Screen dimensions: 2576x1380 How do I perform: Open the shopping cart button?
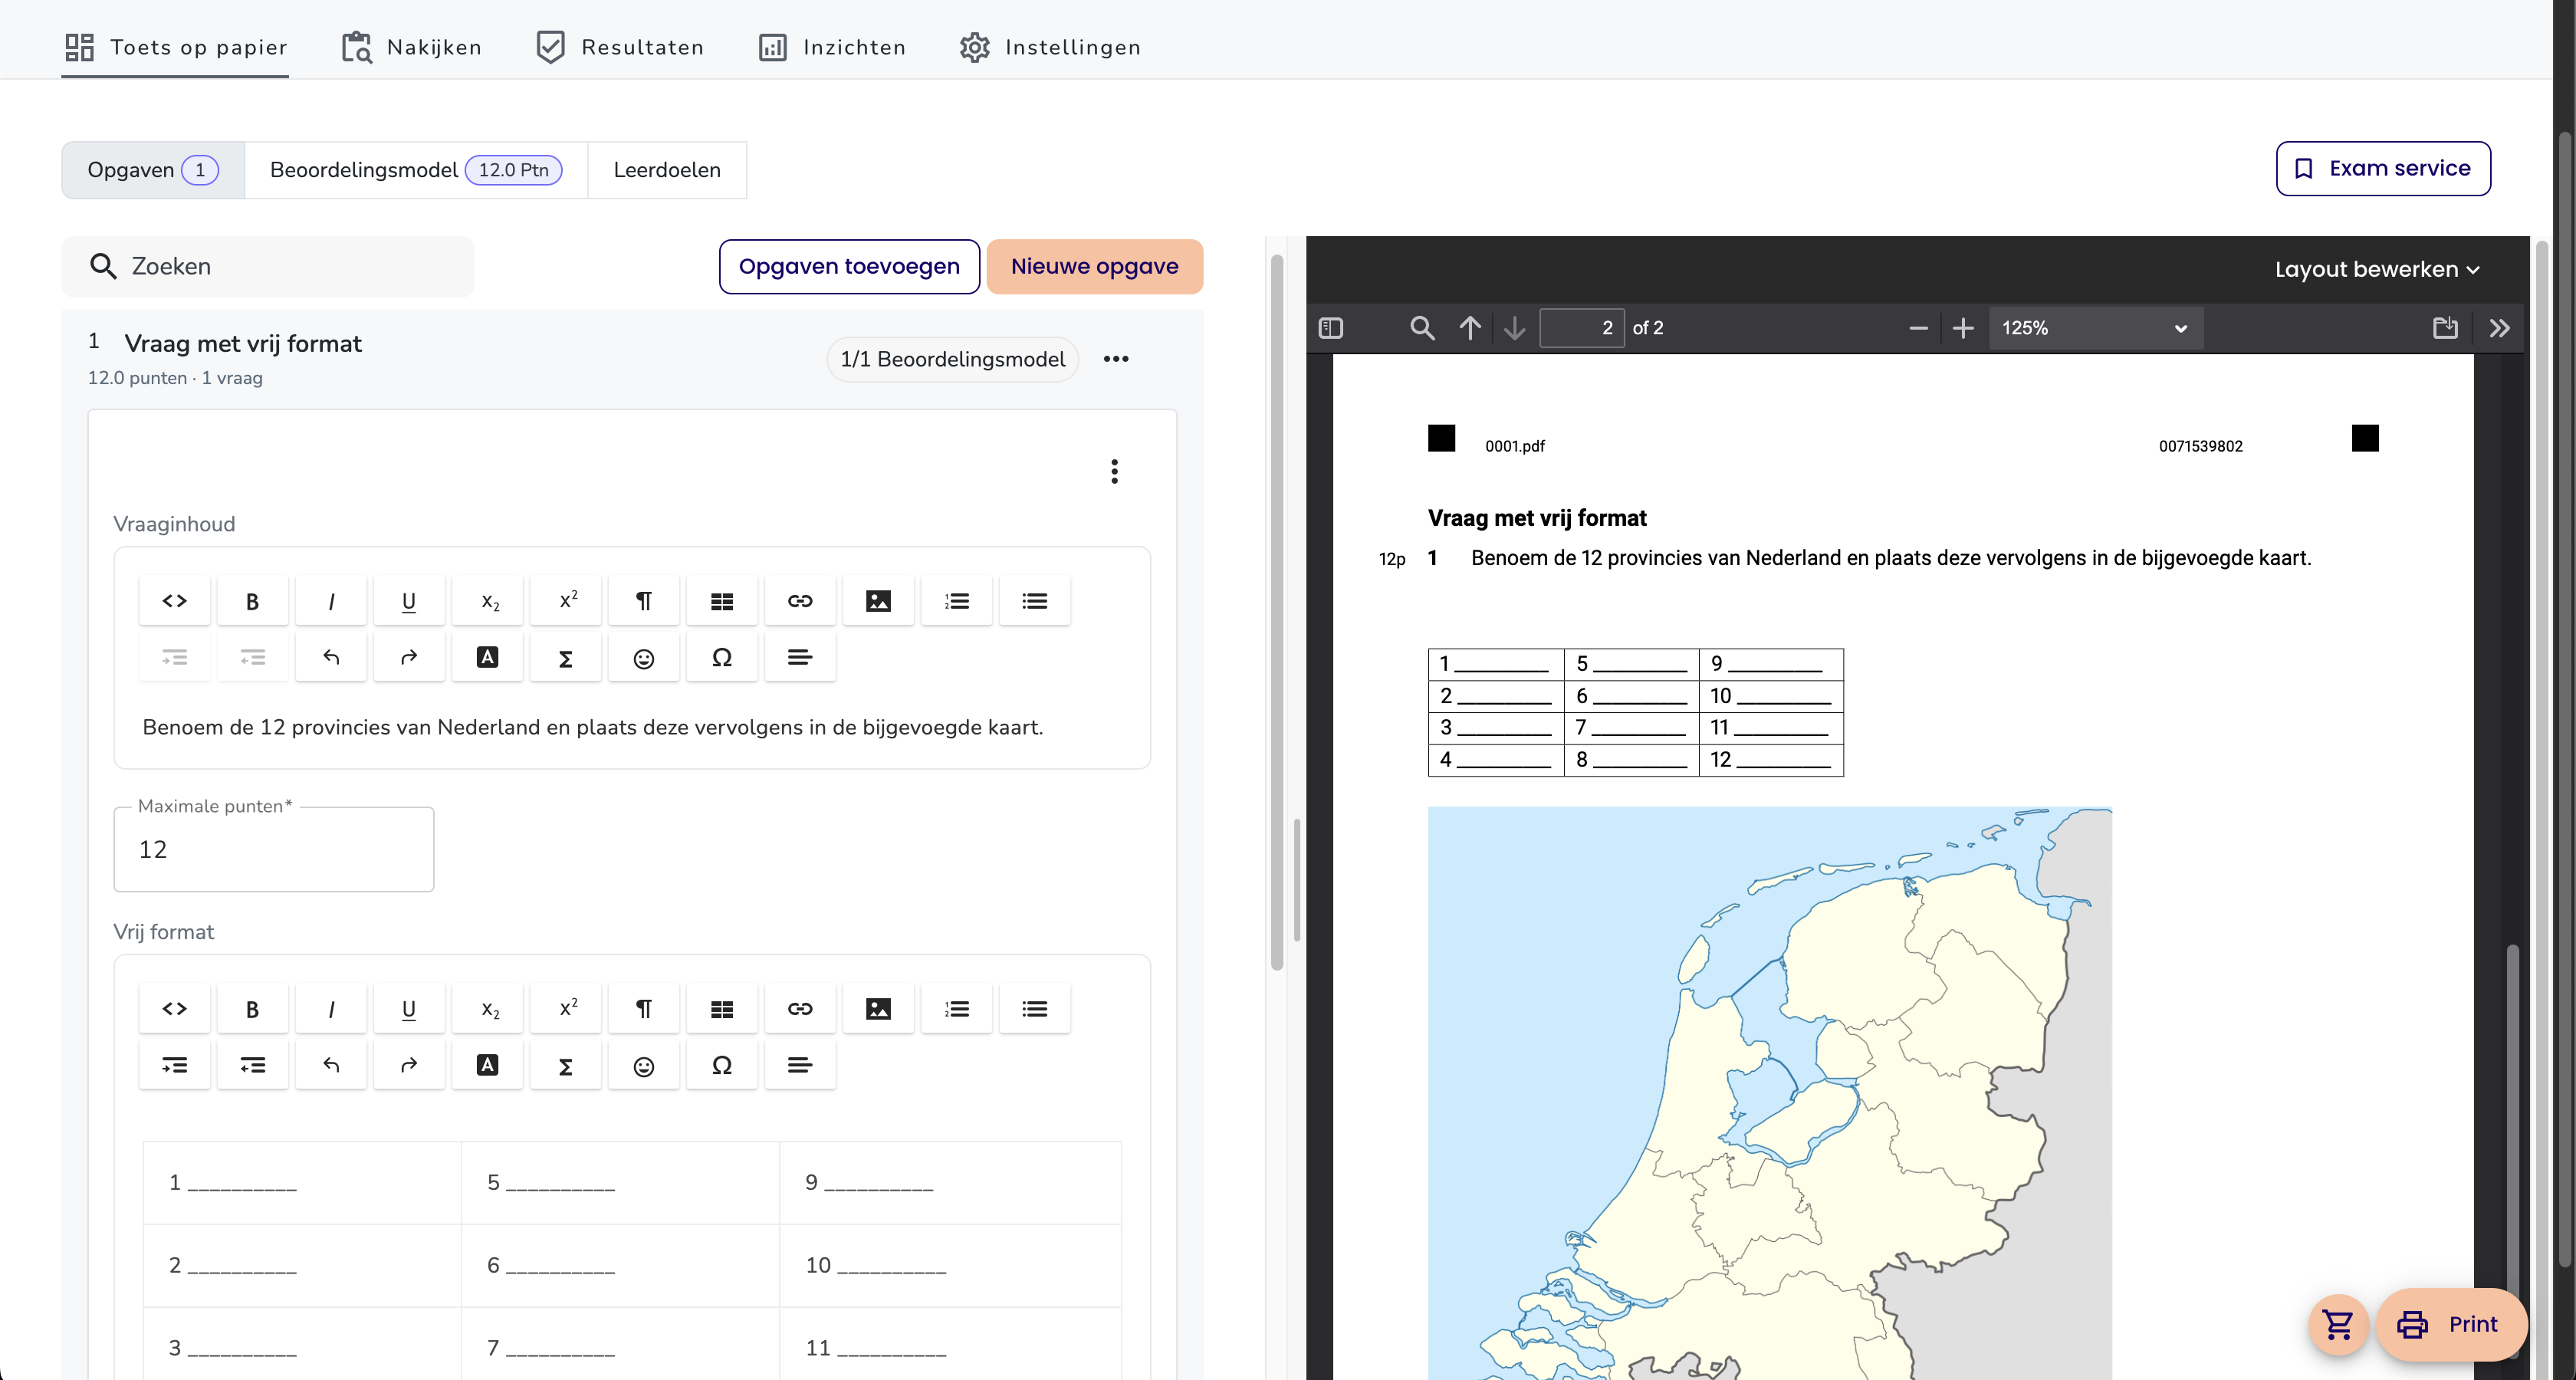click(2338, 1324)
